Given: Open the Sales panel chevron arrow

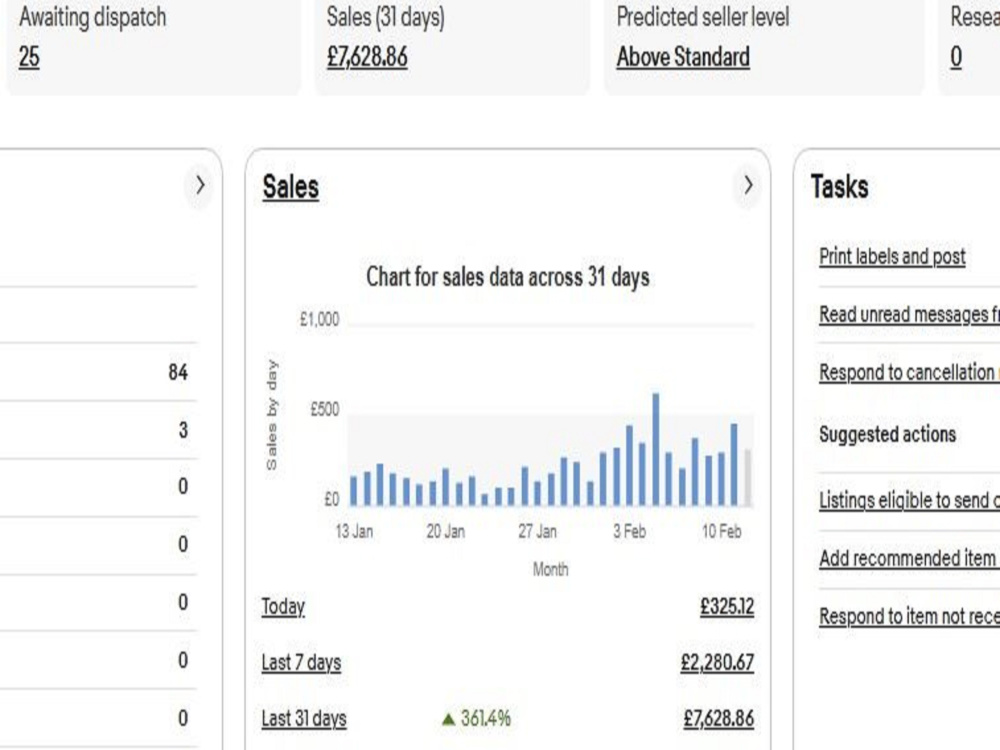Looking at the screenshot, I should 748,186.
